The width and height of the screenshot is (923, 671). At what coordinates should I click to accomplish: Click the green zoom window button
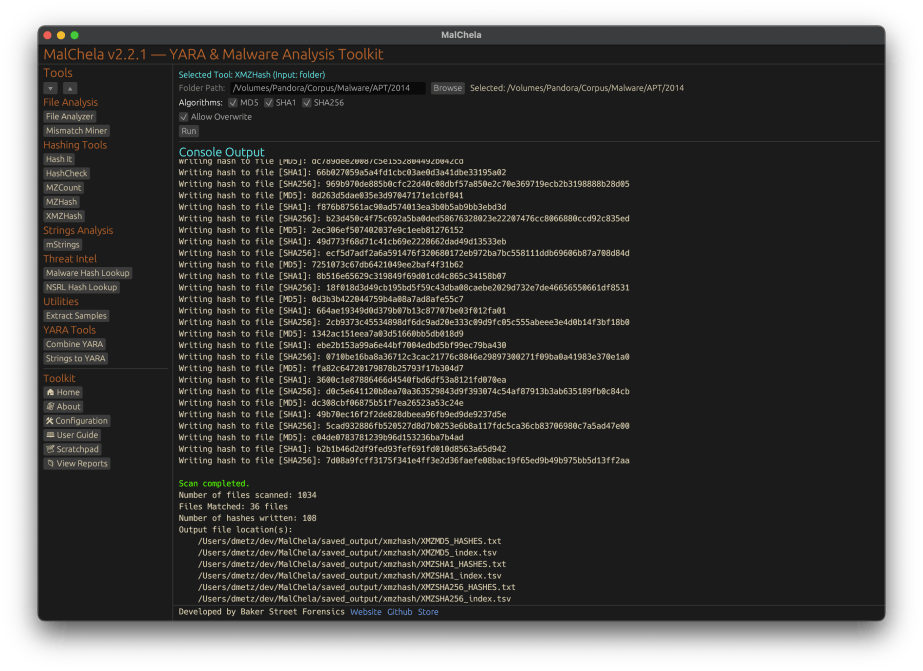coord(75,35)
